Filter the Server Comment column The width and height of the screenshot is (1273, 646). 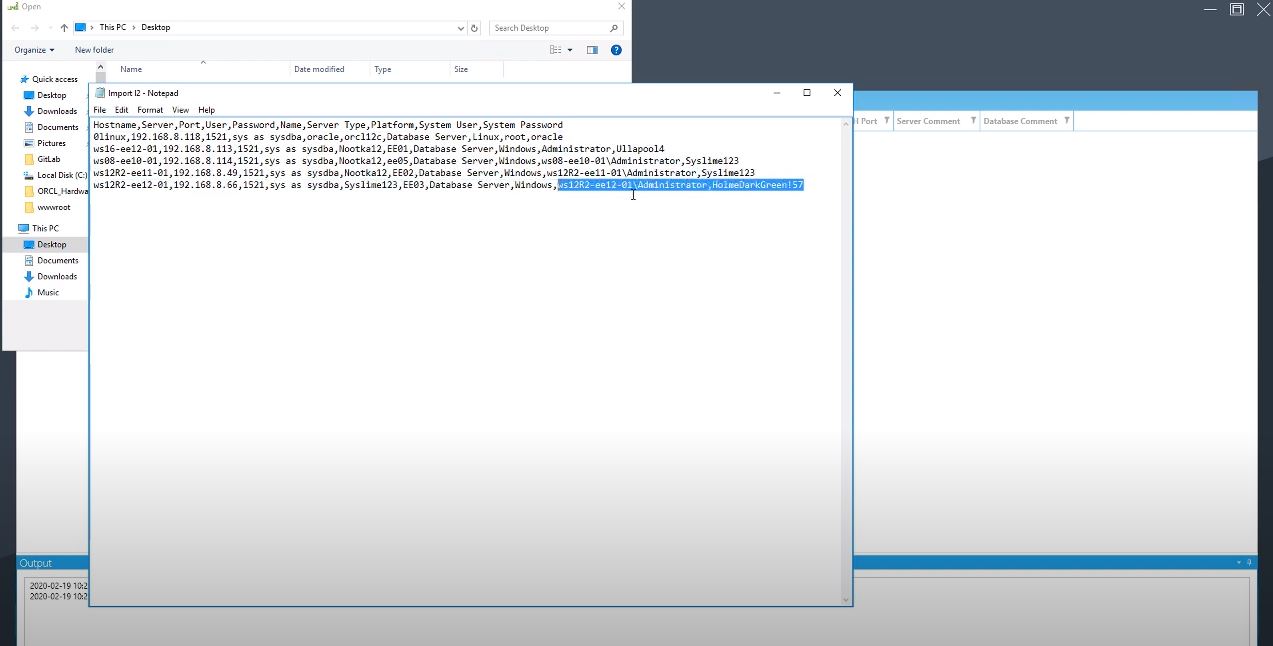(x=973, y=121)
